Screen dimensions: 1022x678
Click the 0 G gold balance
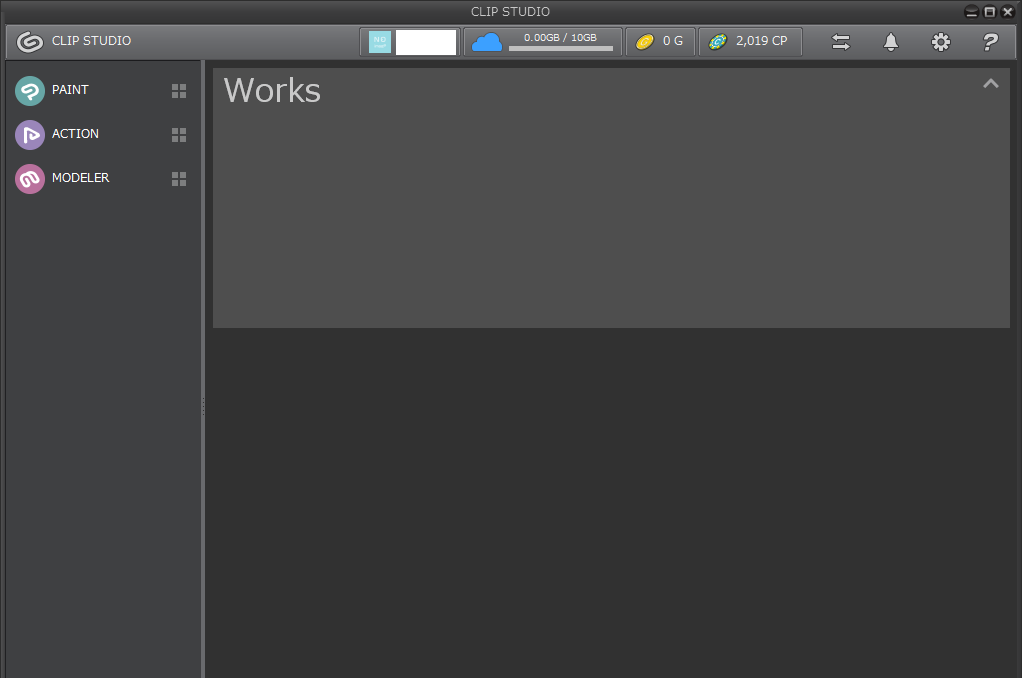point(673,40)
